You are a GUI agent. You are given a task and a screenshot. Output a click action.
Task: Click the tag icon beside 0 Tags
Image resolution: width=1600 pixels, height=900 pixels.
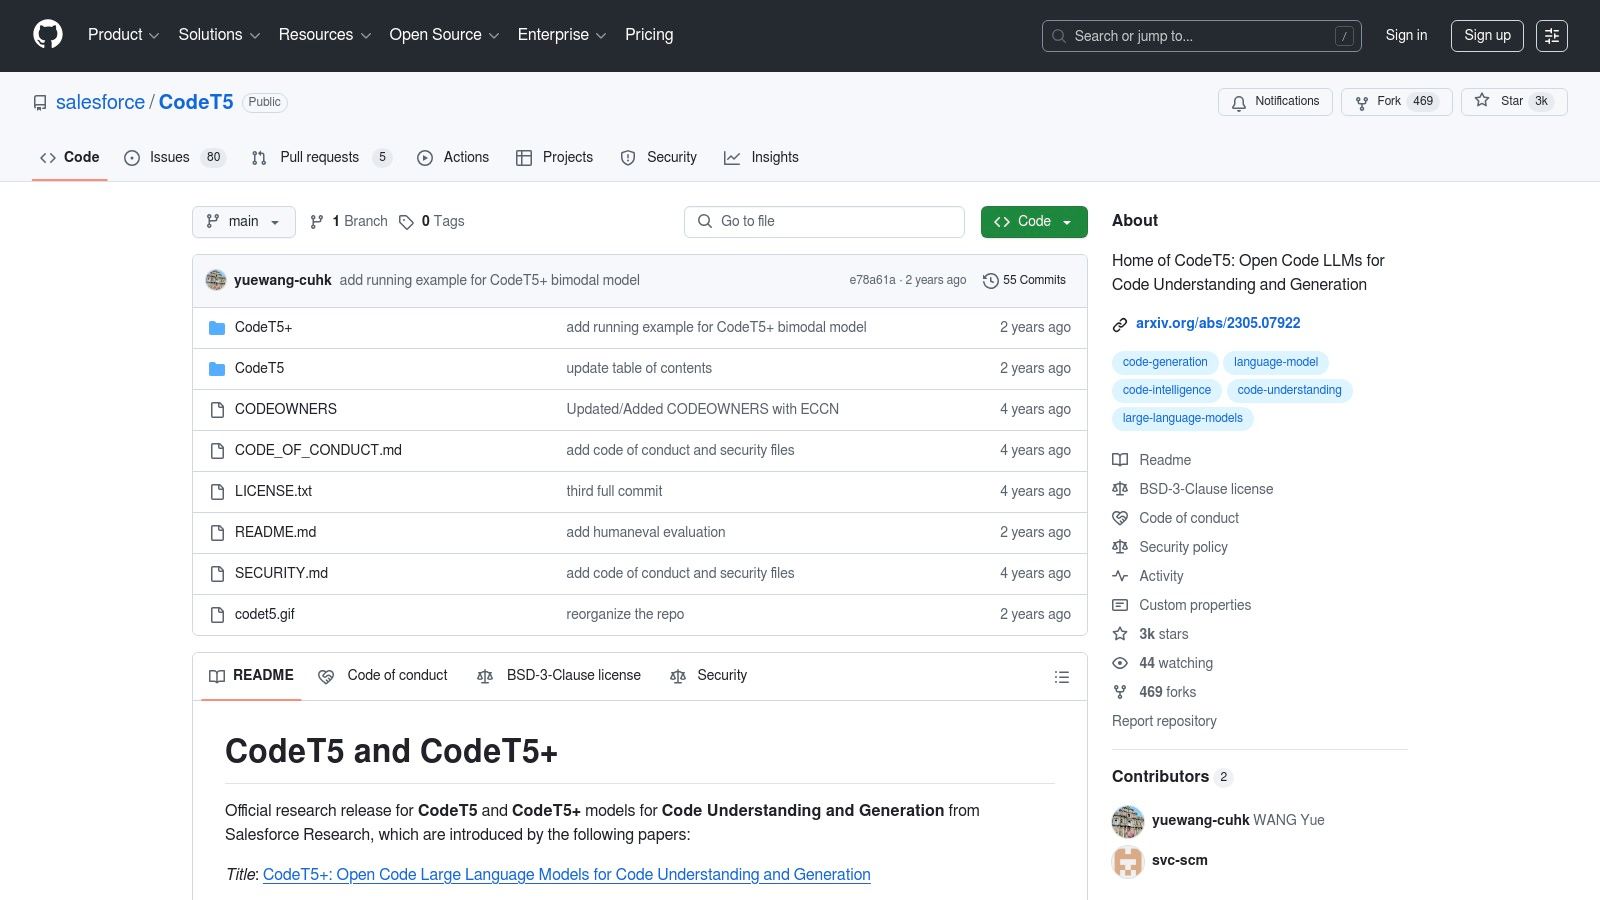406,222
